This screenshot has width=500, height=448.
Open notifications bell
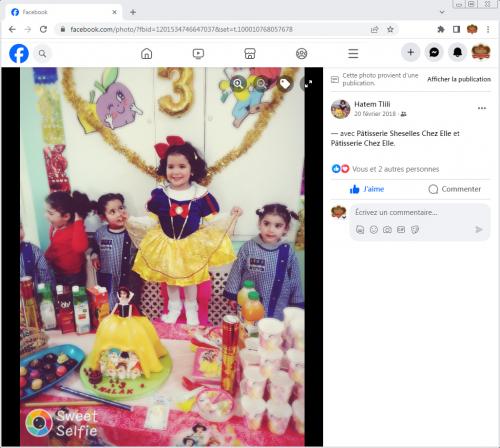(457, 52)
